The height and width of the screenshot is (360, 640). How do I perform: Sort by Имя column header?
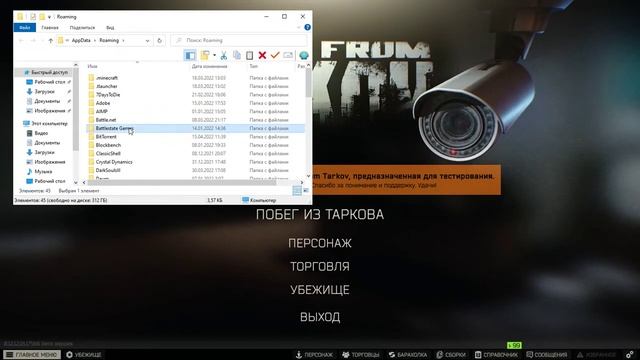[x=92, y=66]
